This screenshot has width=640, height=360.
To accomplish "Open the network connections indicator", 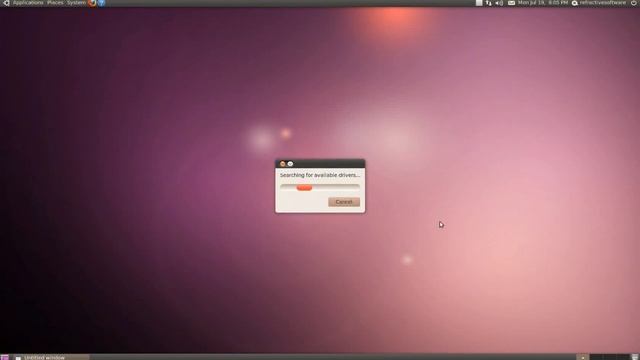I will [x=489, y=3].
